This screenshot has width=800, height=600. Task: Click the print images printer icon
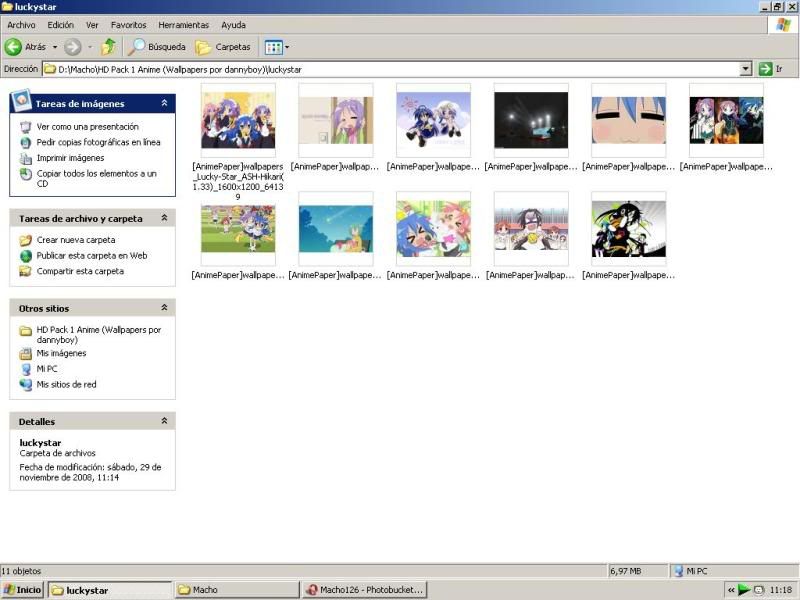click(26, 159)
